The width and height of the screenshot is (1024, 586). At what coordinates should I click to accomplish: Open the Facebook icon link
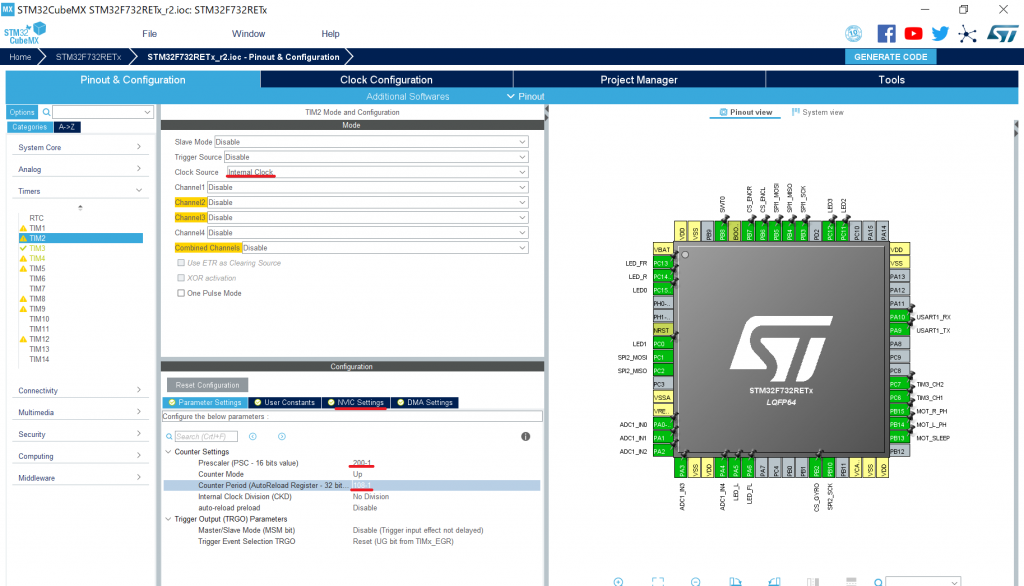[886, 33]
